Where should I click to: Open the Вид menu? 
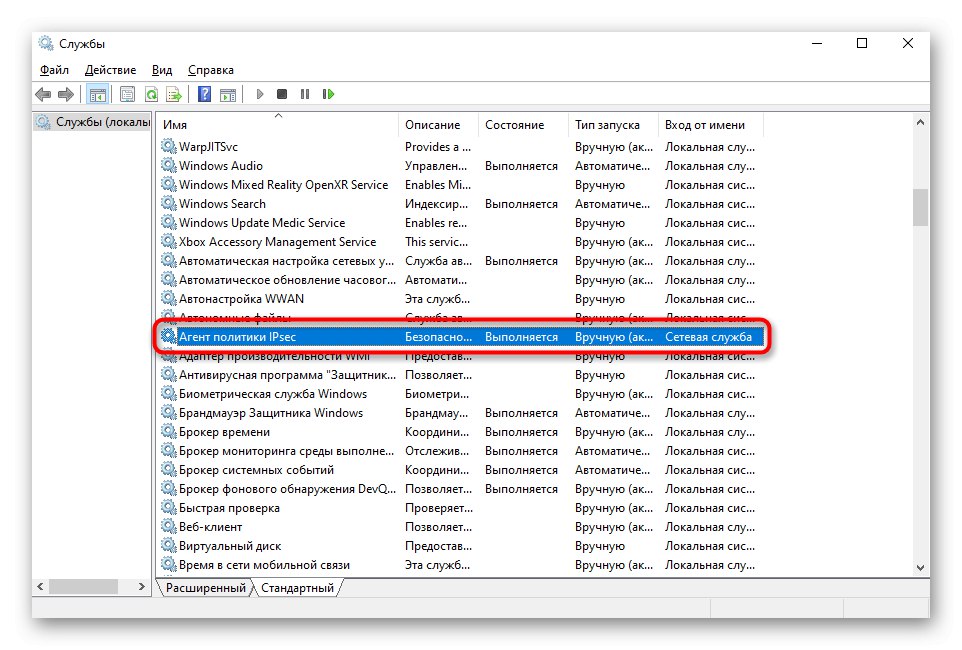(162, 70)
